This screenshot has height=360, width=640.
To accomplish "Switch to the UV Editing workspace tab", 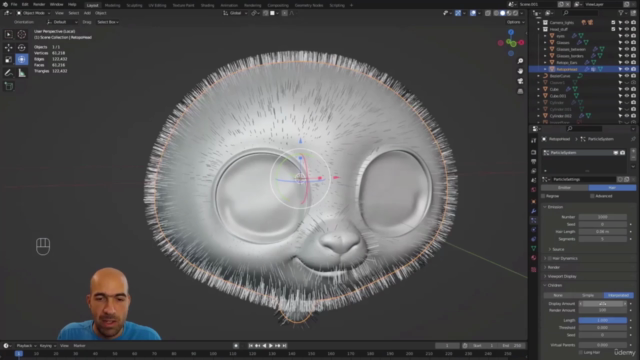I will (157, 5).
